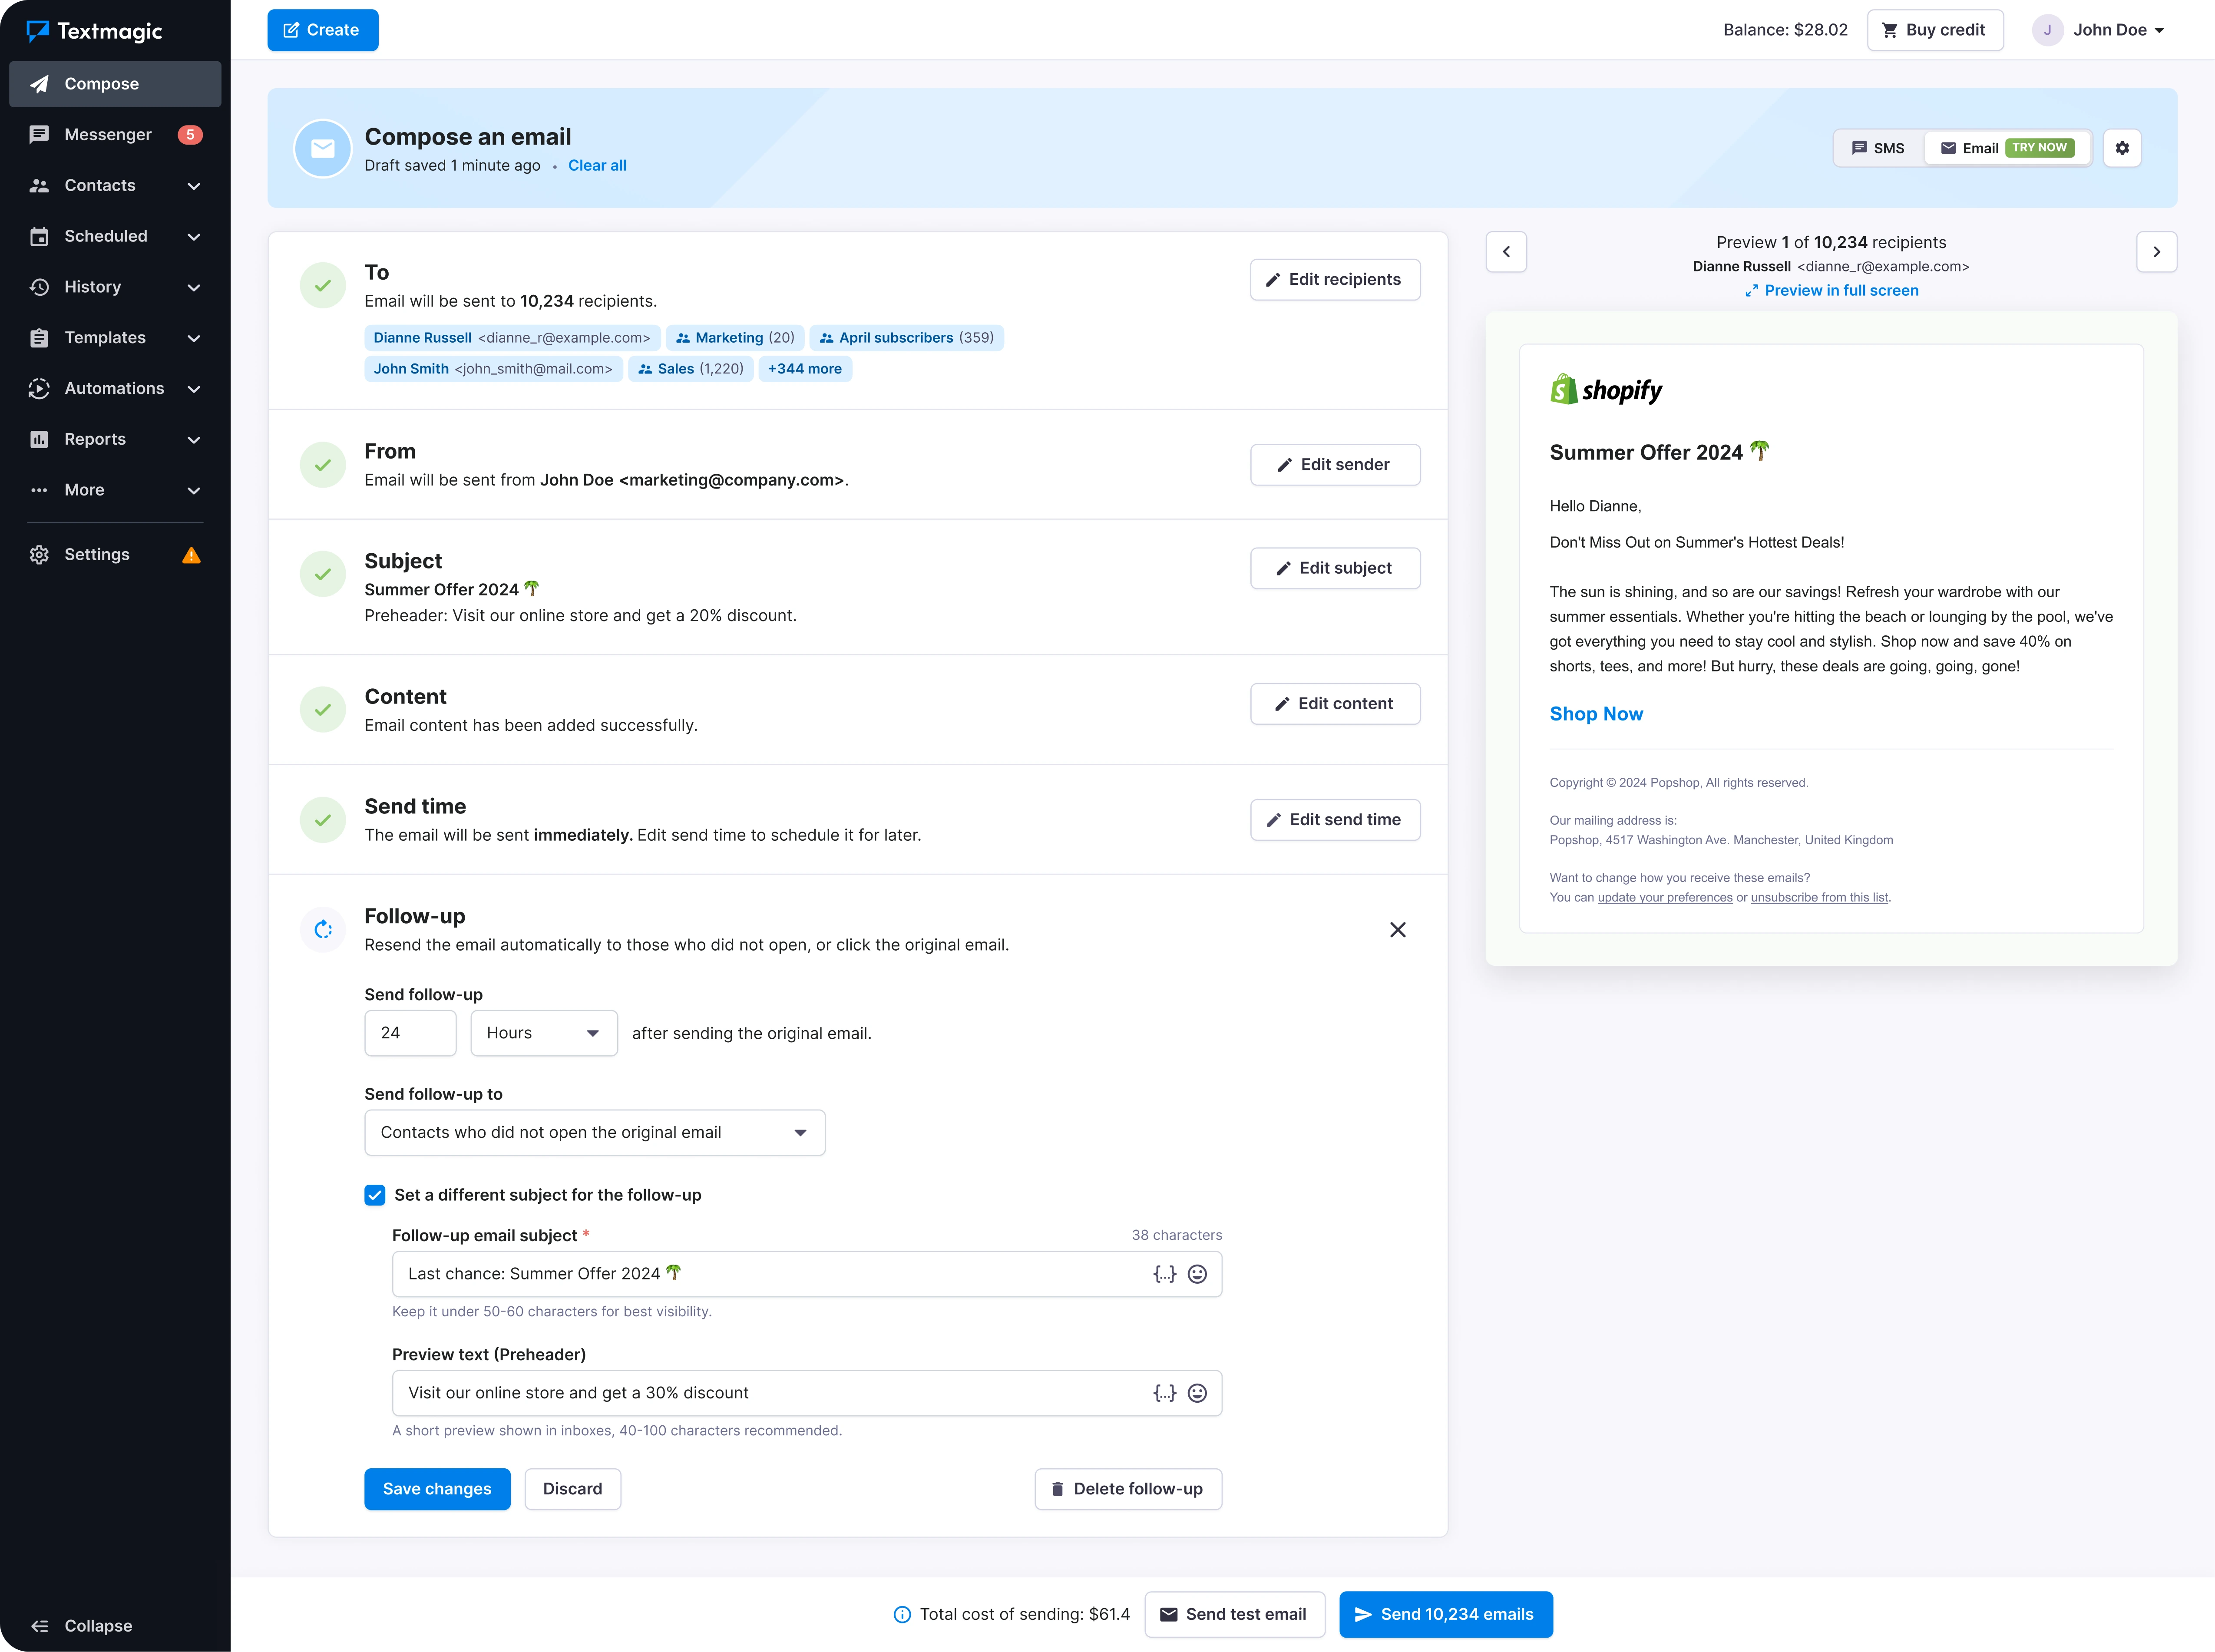This screenshot has width=2215, height=1652.
Task: Click the Follow-up email subject field
Action: [807, 1274]
